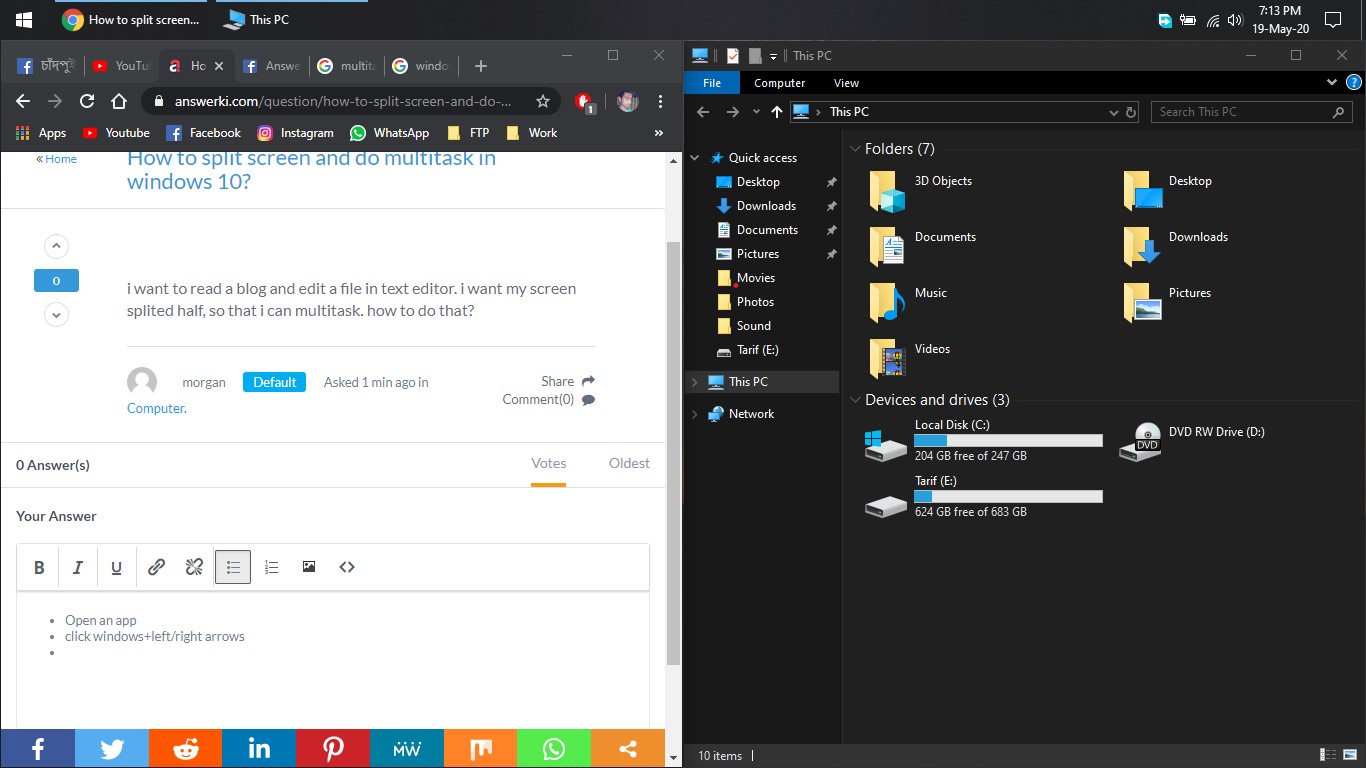Click the Search This PC field
The width and height of the screenshot is (1366, 768).
click(1240, 112)
